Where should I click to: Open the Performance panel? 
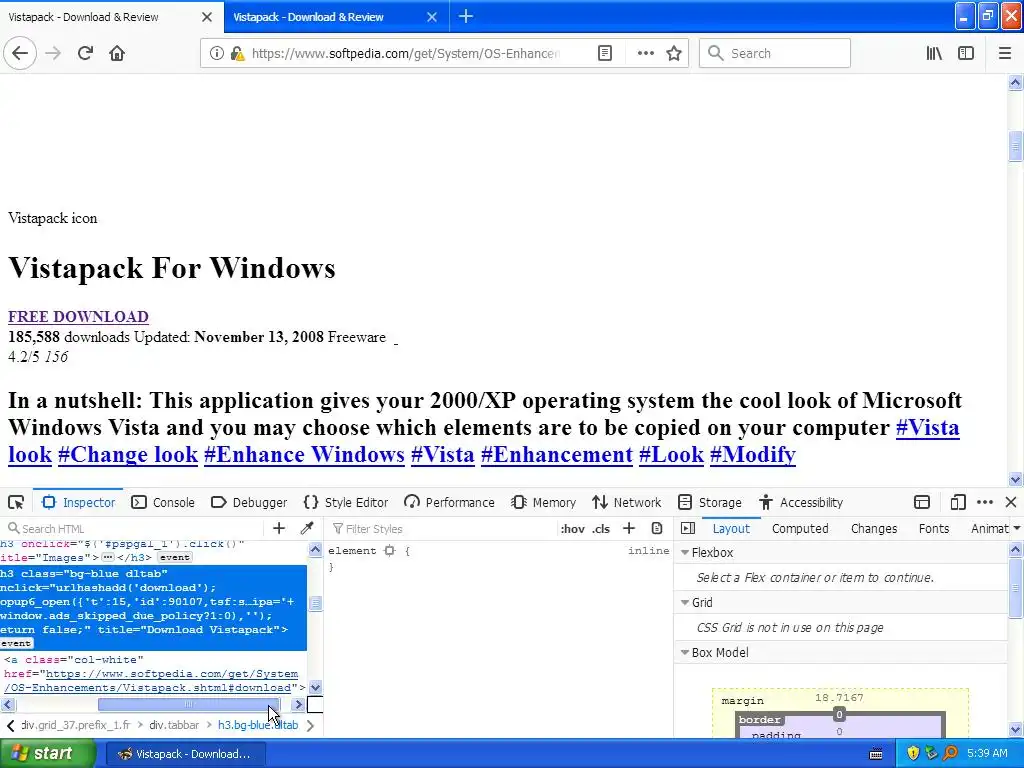point(449,502)
